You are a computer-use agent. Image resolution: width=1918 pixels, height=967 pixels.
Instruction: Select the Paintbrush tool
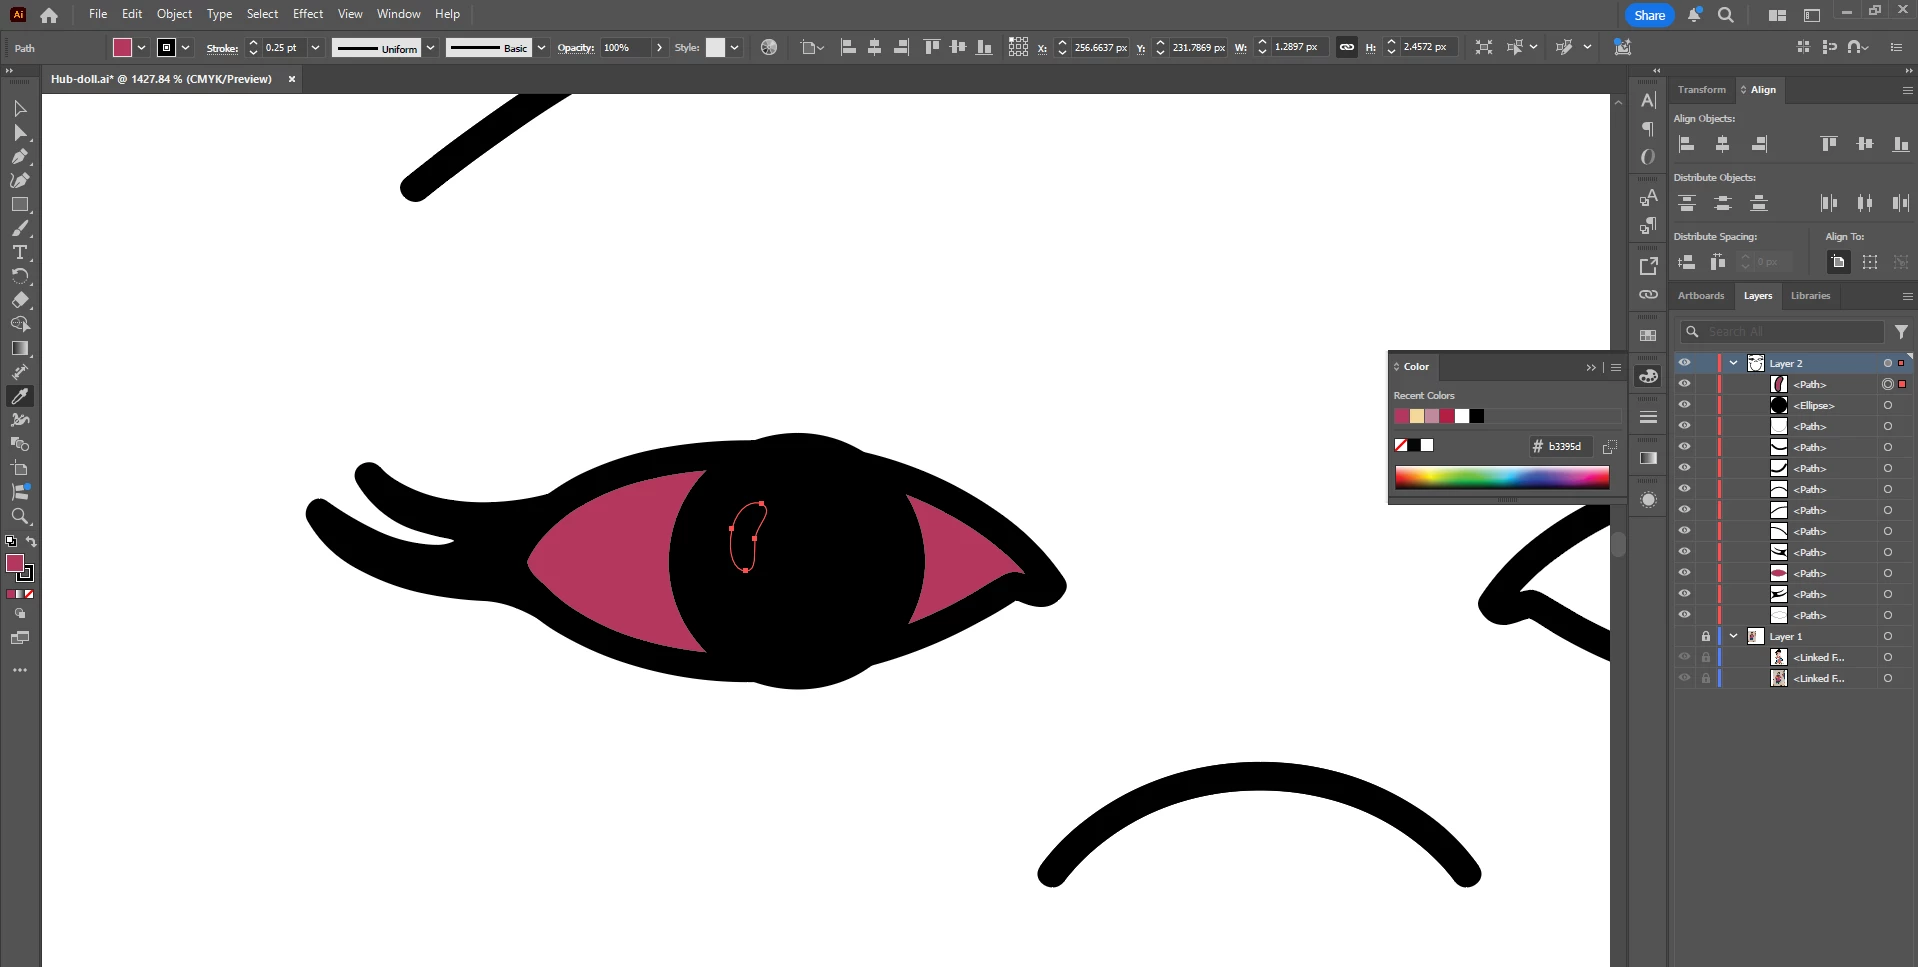click(20, 228)
